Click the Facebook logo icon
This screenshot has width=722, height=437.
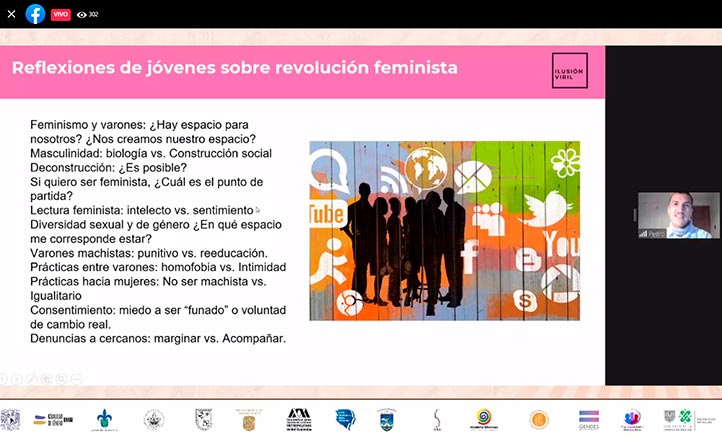pos(35,14)
